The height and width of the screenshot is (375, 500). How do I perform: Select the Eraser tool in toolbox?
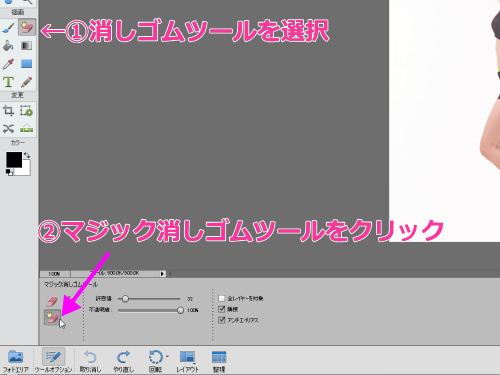pyautogui.click(x=27, y=27)
